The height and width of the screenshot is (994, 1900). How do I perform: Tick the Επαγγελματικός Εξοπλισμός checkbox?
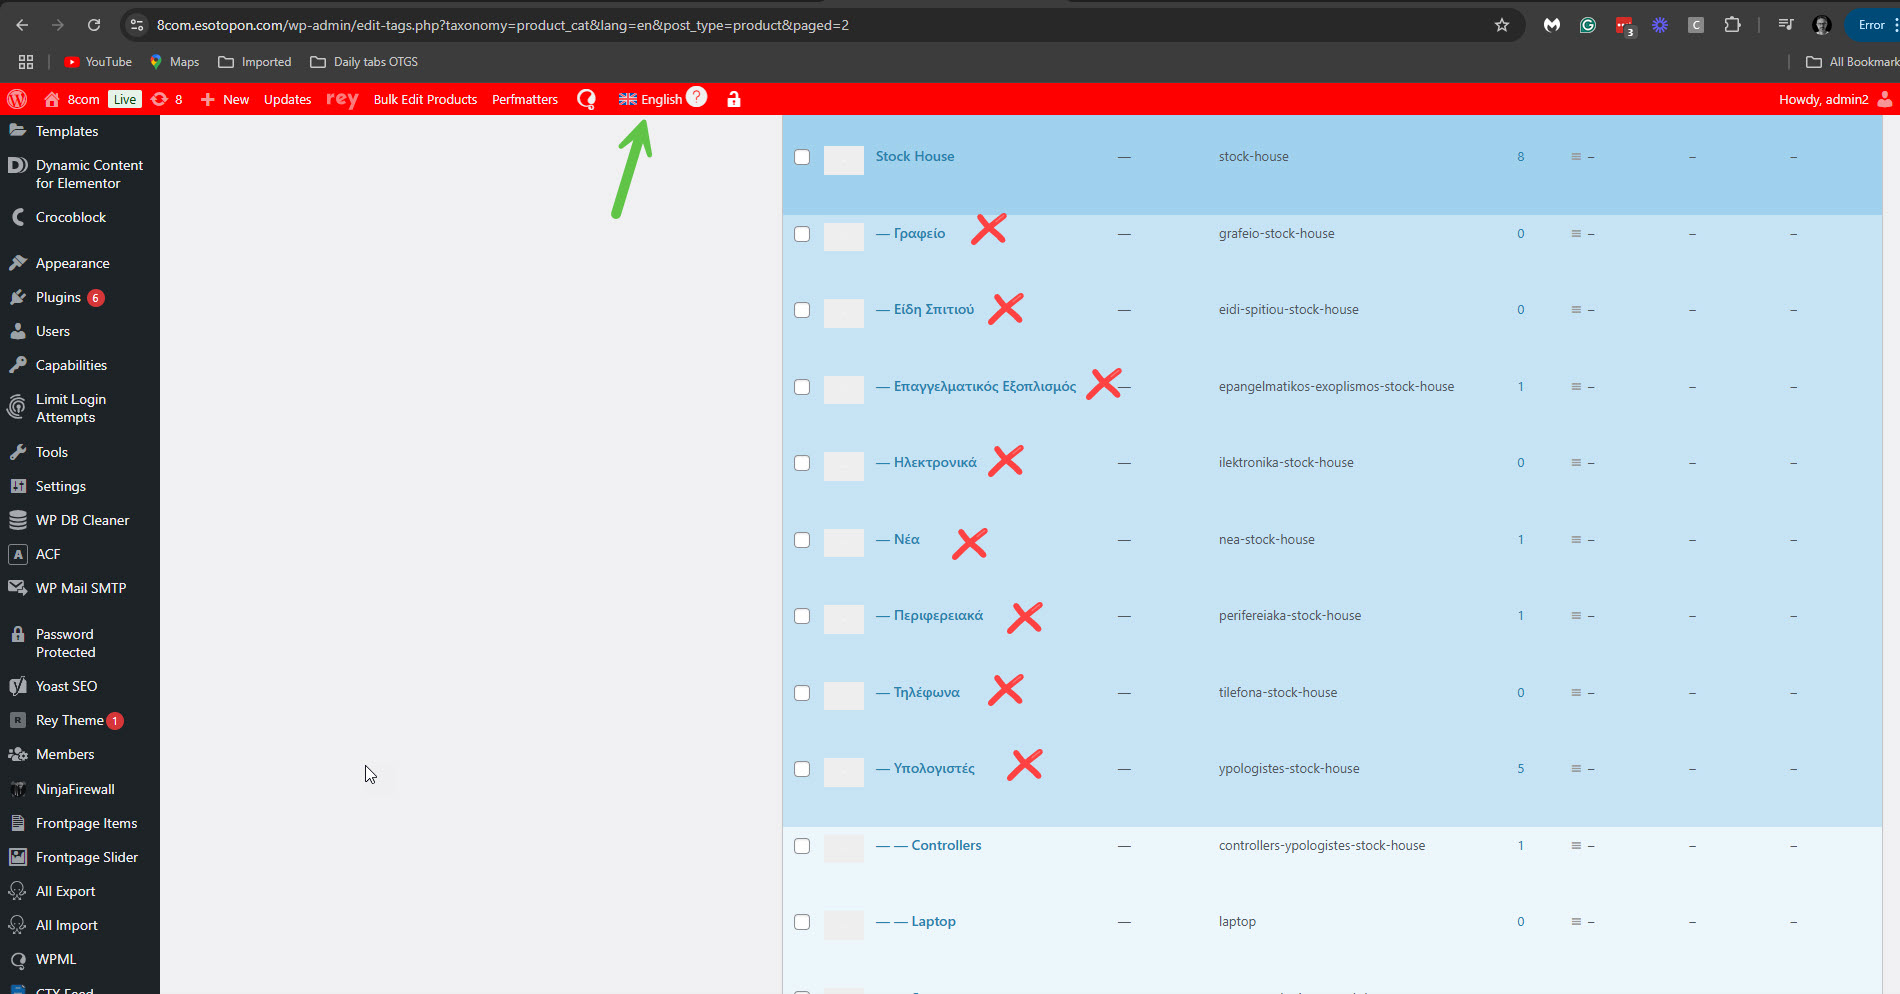point(802,387)
